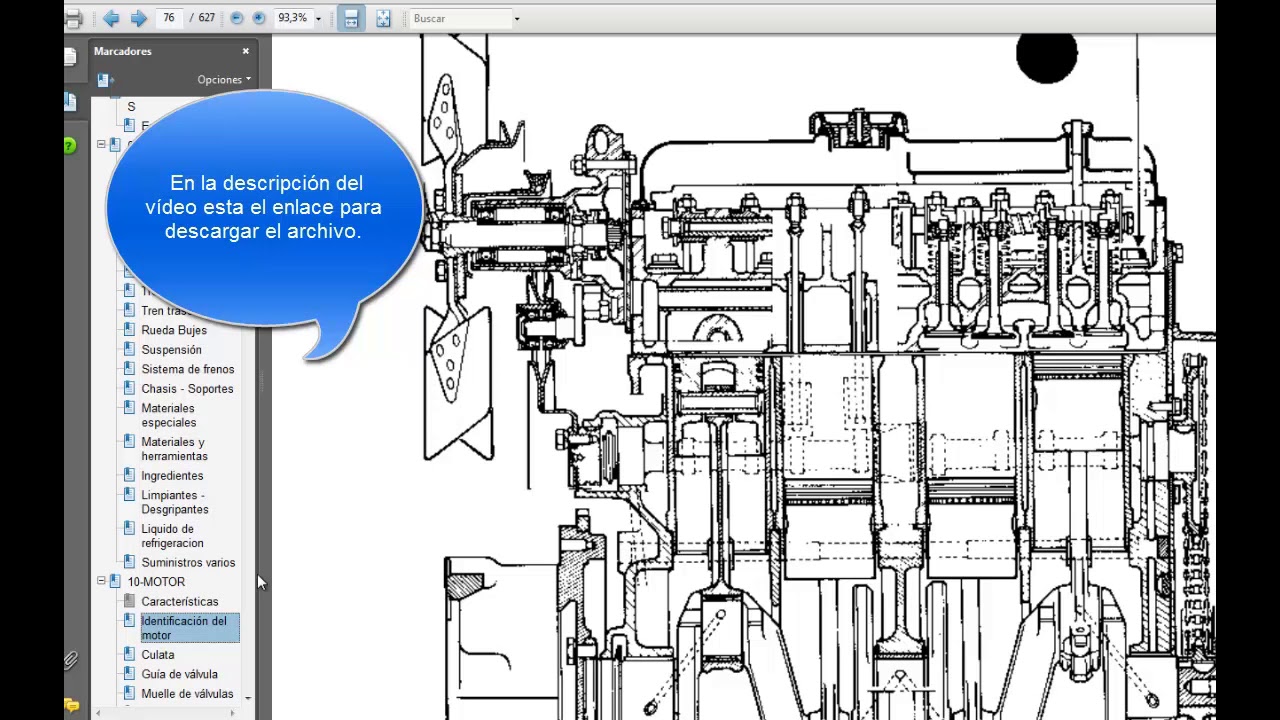The image size is (1280, 720).
Task: Open the attachments paperclip panel
Action: coord(70,660)
